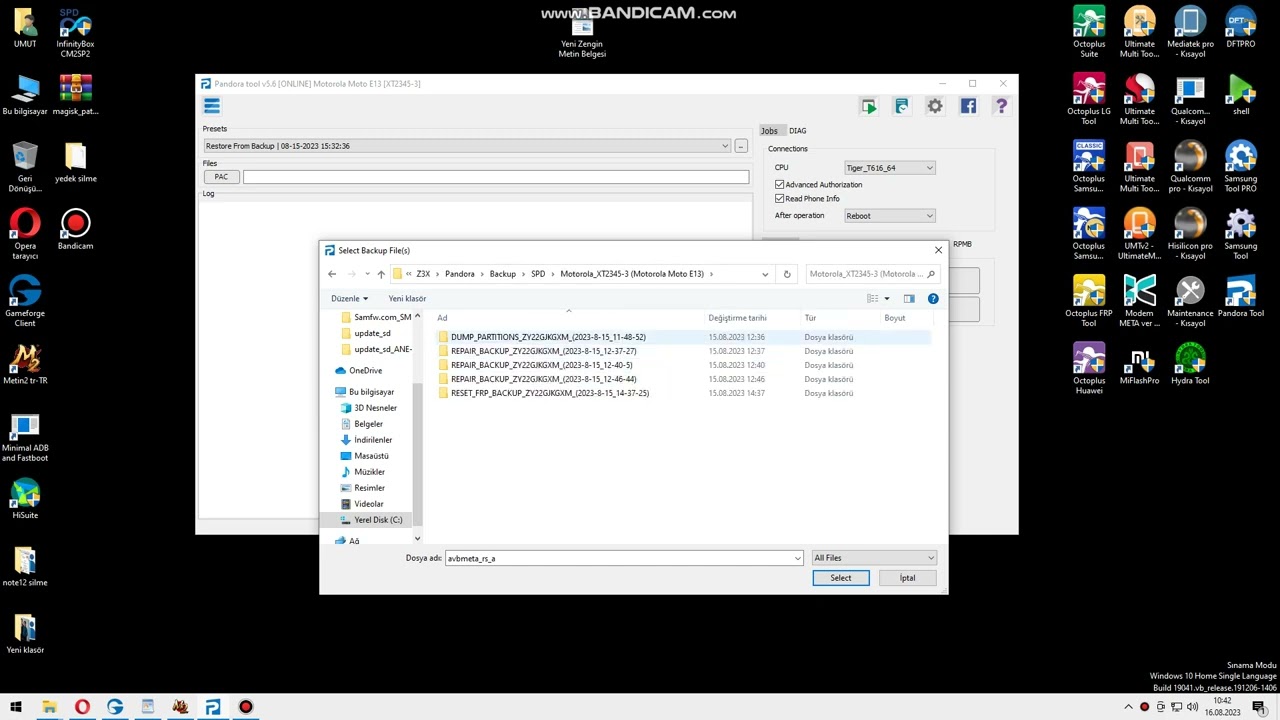Image resolution: width=1280 pixels, height=720 pixels.
Task: Toggle the preview pane icon in file dialog
Action: 909,298
